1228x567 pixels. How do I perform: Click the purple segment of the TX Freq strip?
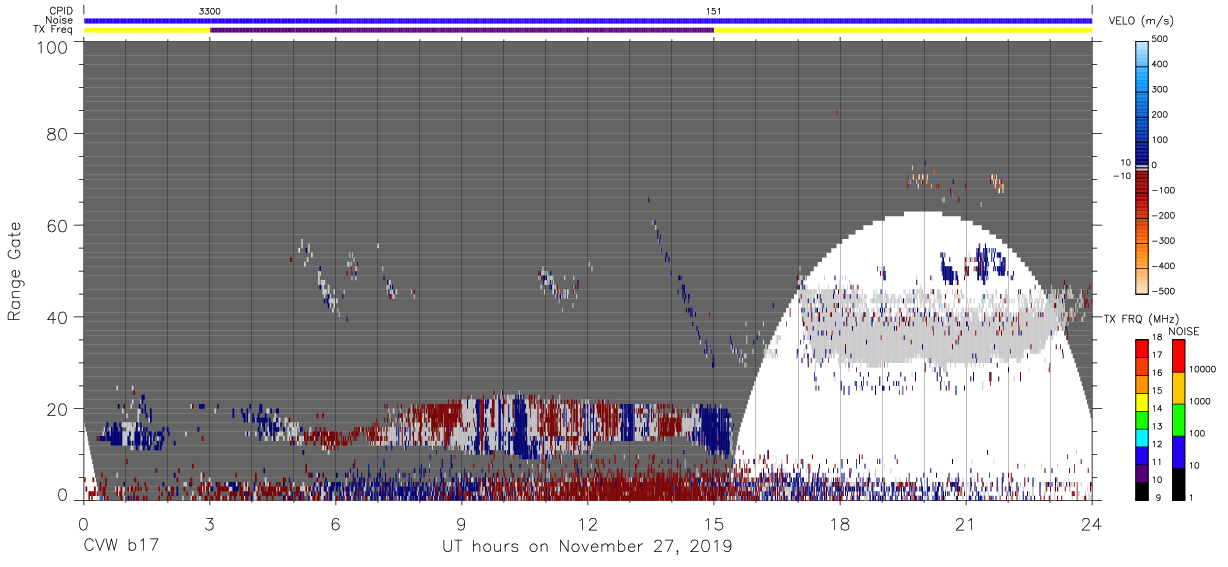(462, 30)
